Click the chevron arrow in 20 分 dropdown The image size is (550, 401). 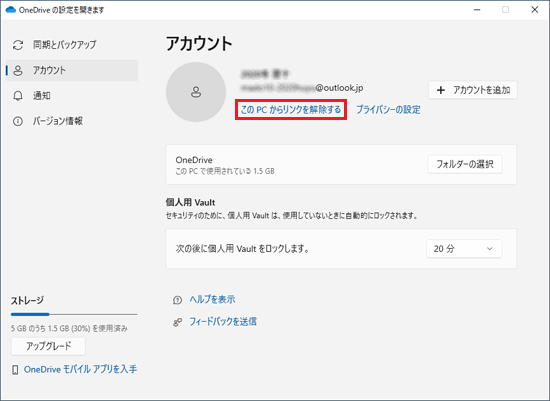pyautogui.click(x=490, y=249)
